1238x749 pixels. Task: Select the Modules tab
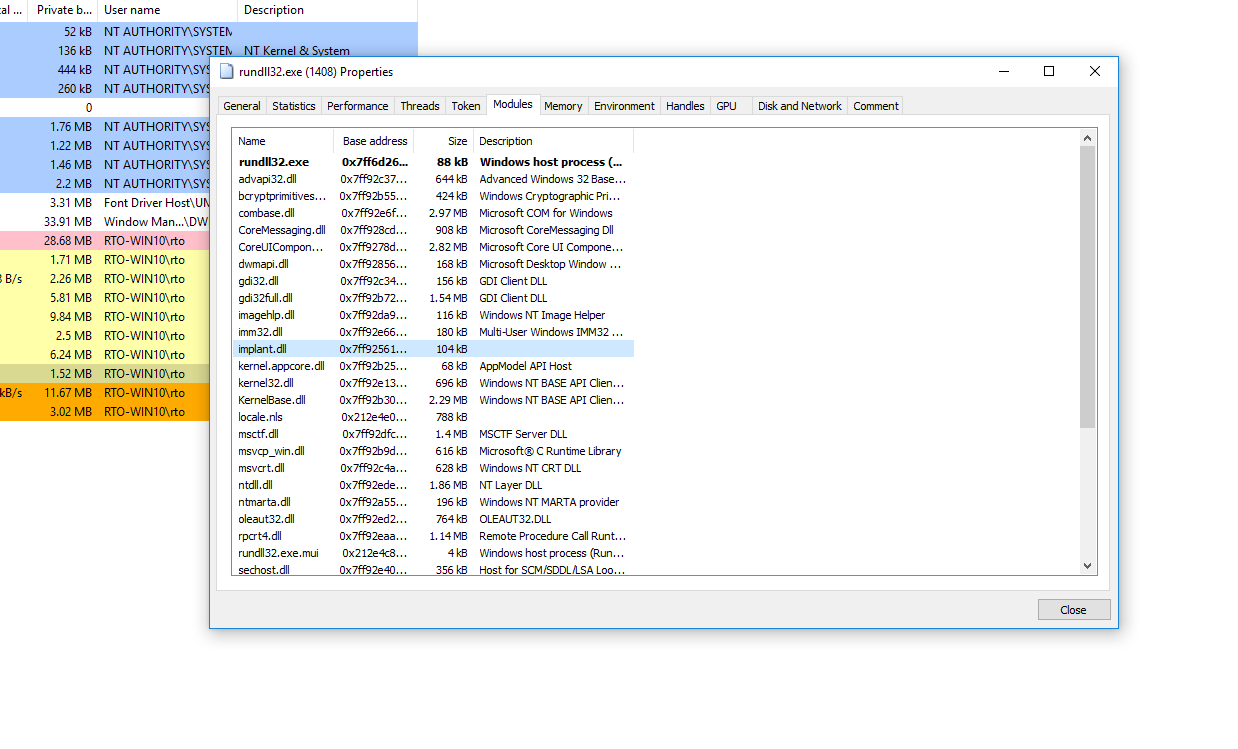pyautogui.click(x=513, y=104)
